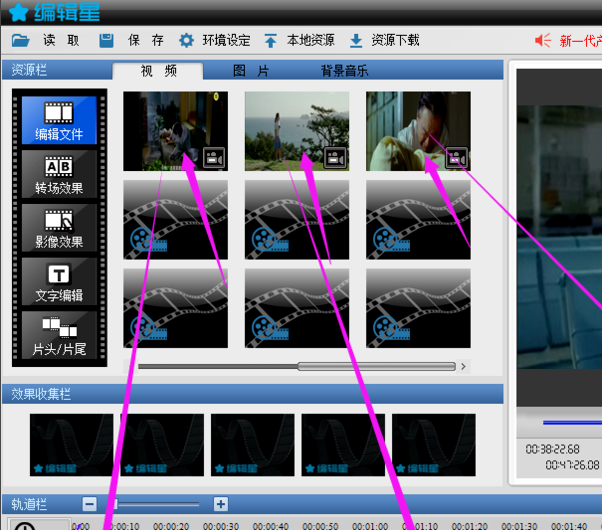The image size is (602, 530).
Task: Click the empty slot below the seaside video
Action: [x=297, y=220]
